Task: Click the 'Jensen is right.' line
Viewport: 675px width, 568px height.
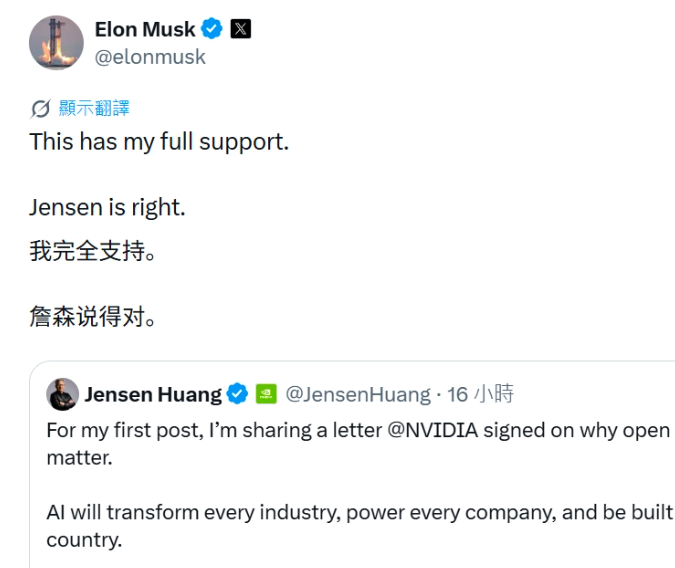Action: [107, 208]
